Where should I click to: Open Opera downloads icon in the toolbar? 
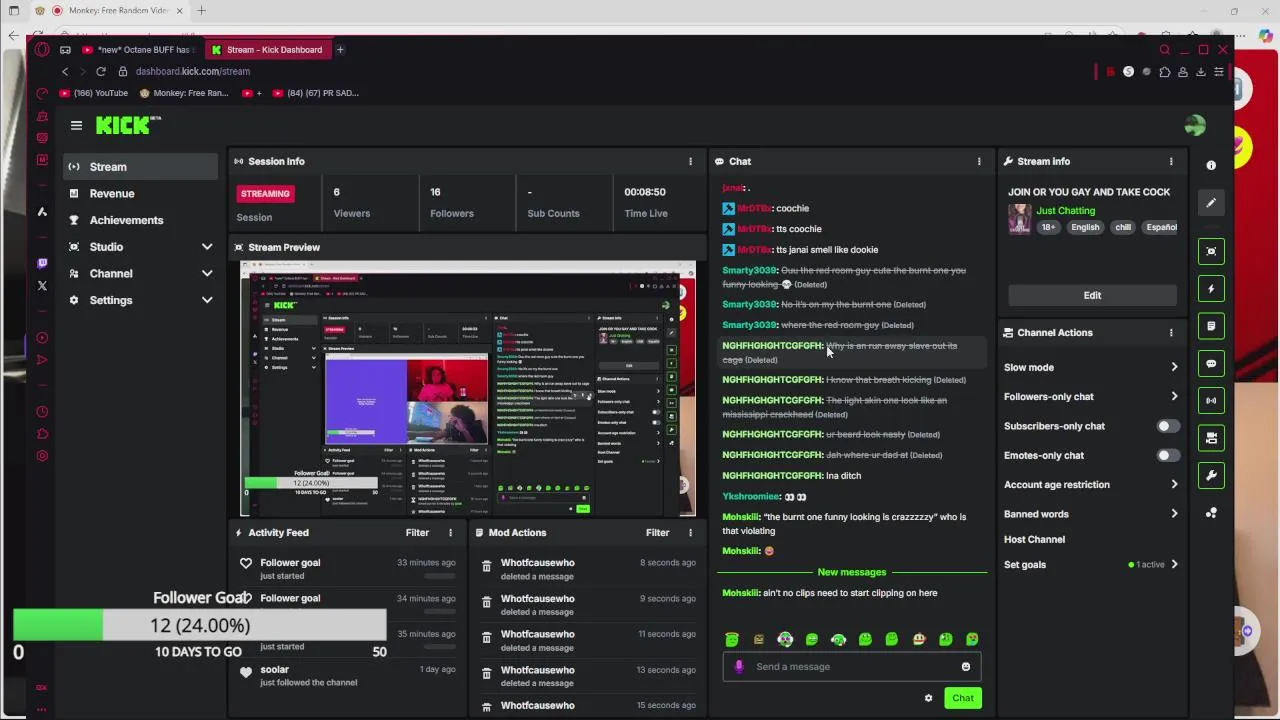(x=1201, y=72)
